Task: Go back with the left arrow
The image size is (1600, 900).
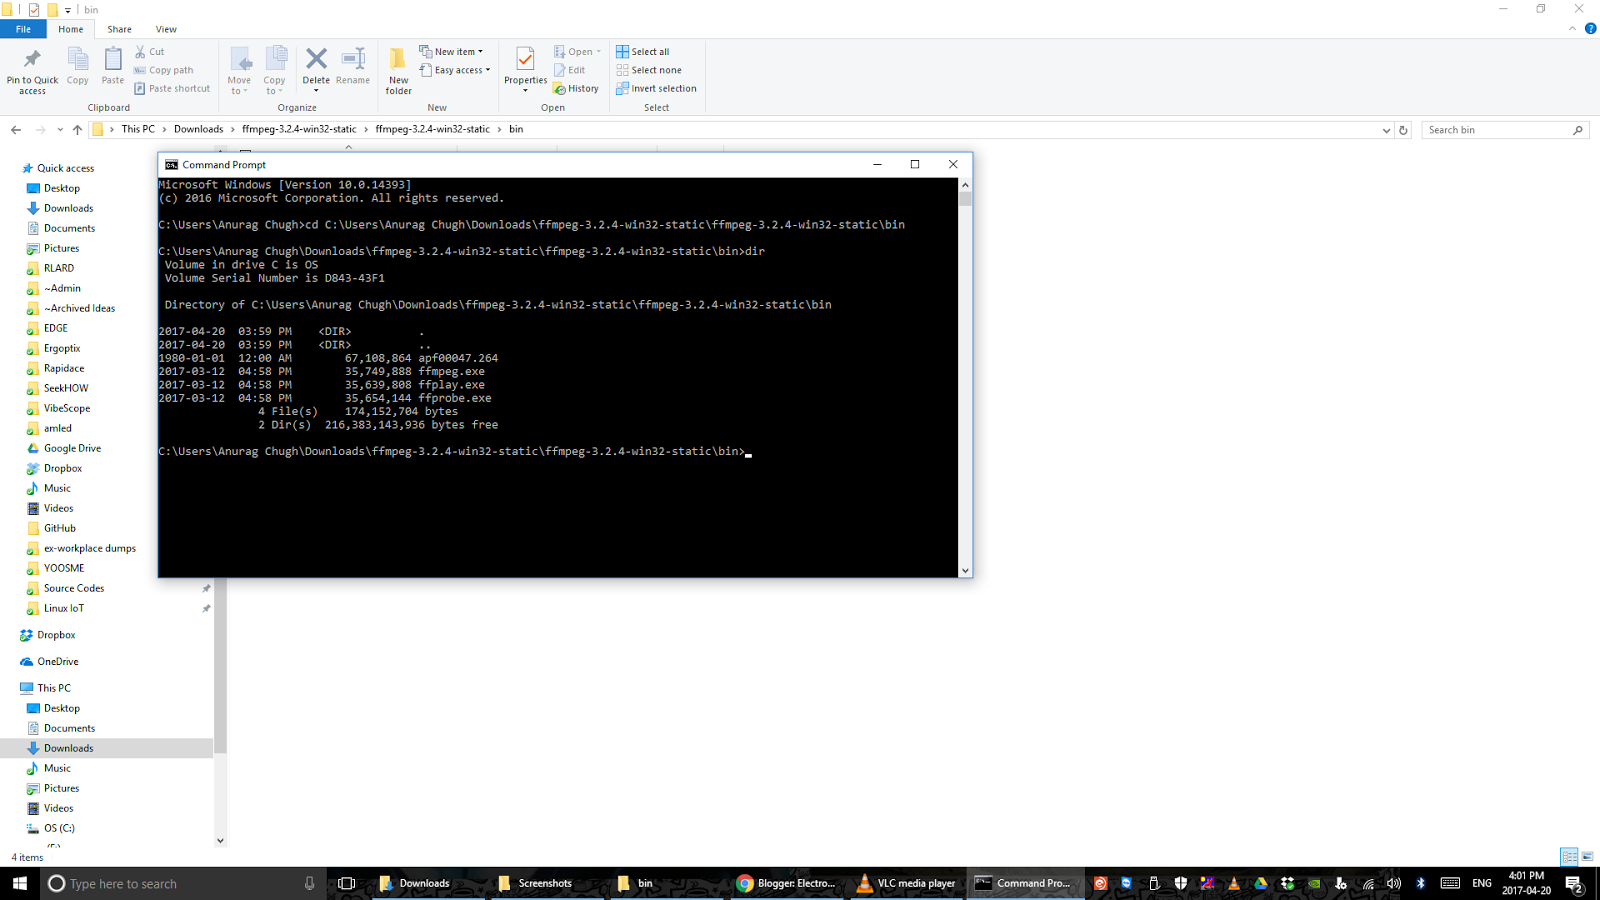Action: [x=16, y=130]
